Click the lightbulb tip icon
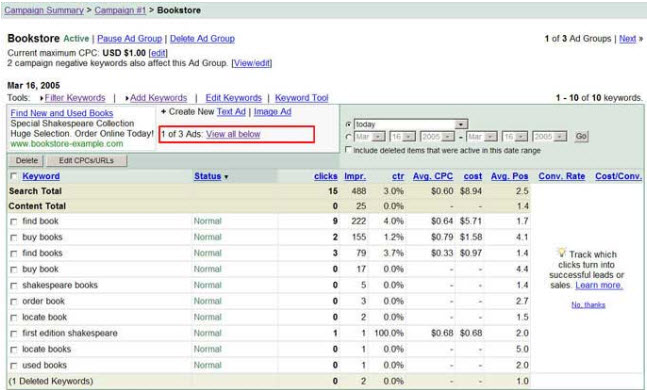The height and width of the screenshot is (390, 647). (x=562, y=252)
